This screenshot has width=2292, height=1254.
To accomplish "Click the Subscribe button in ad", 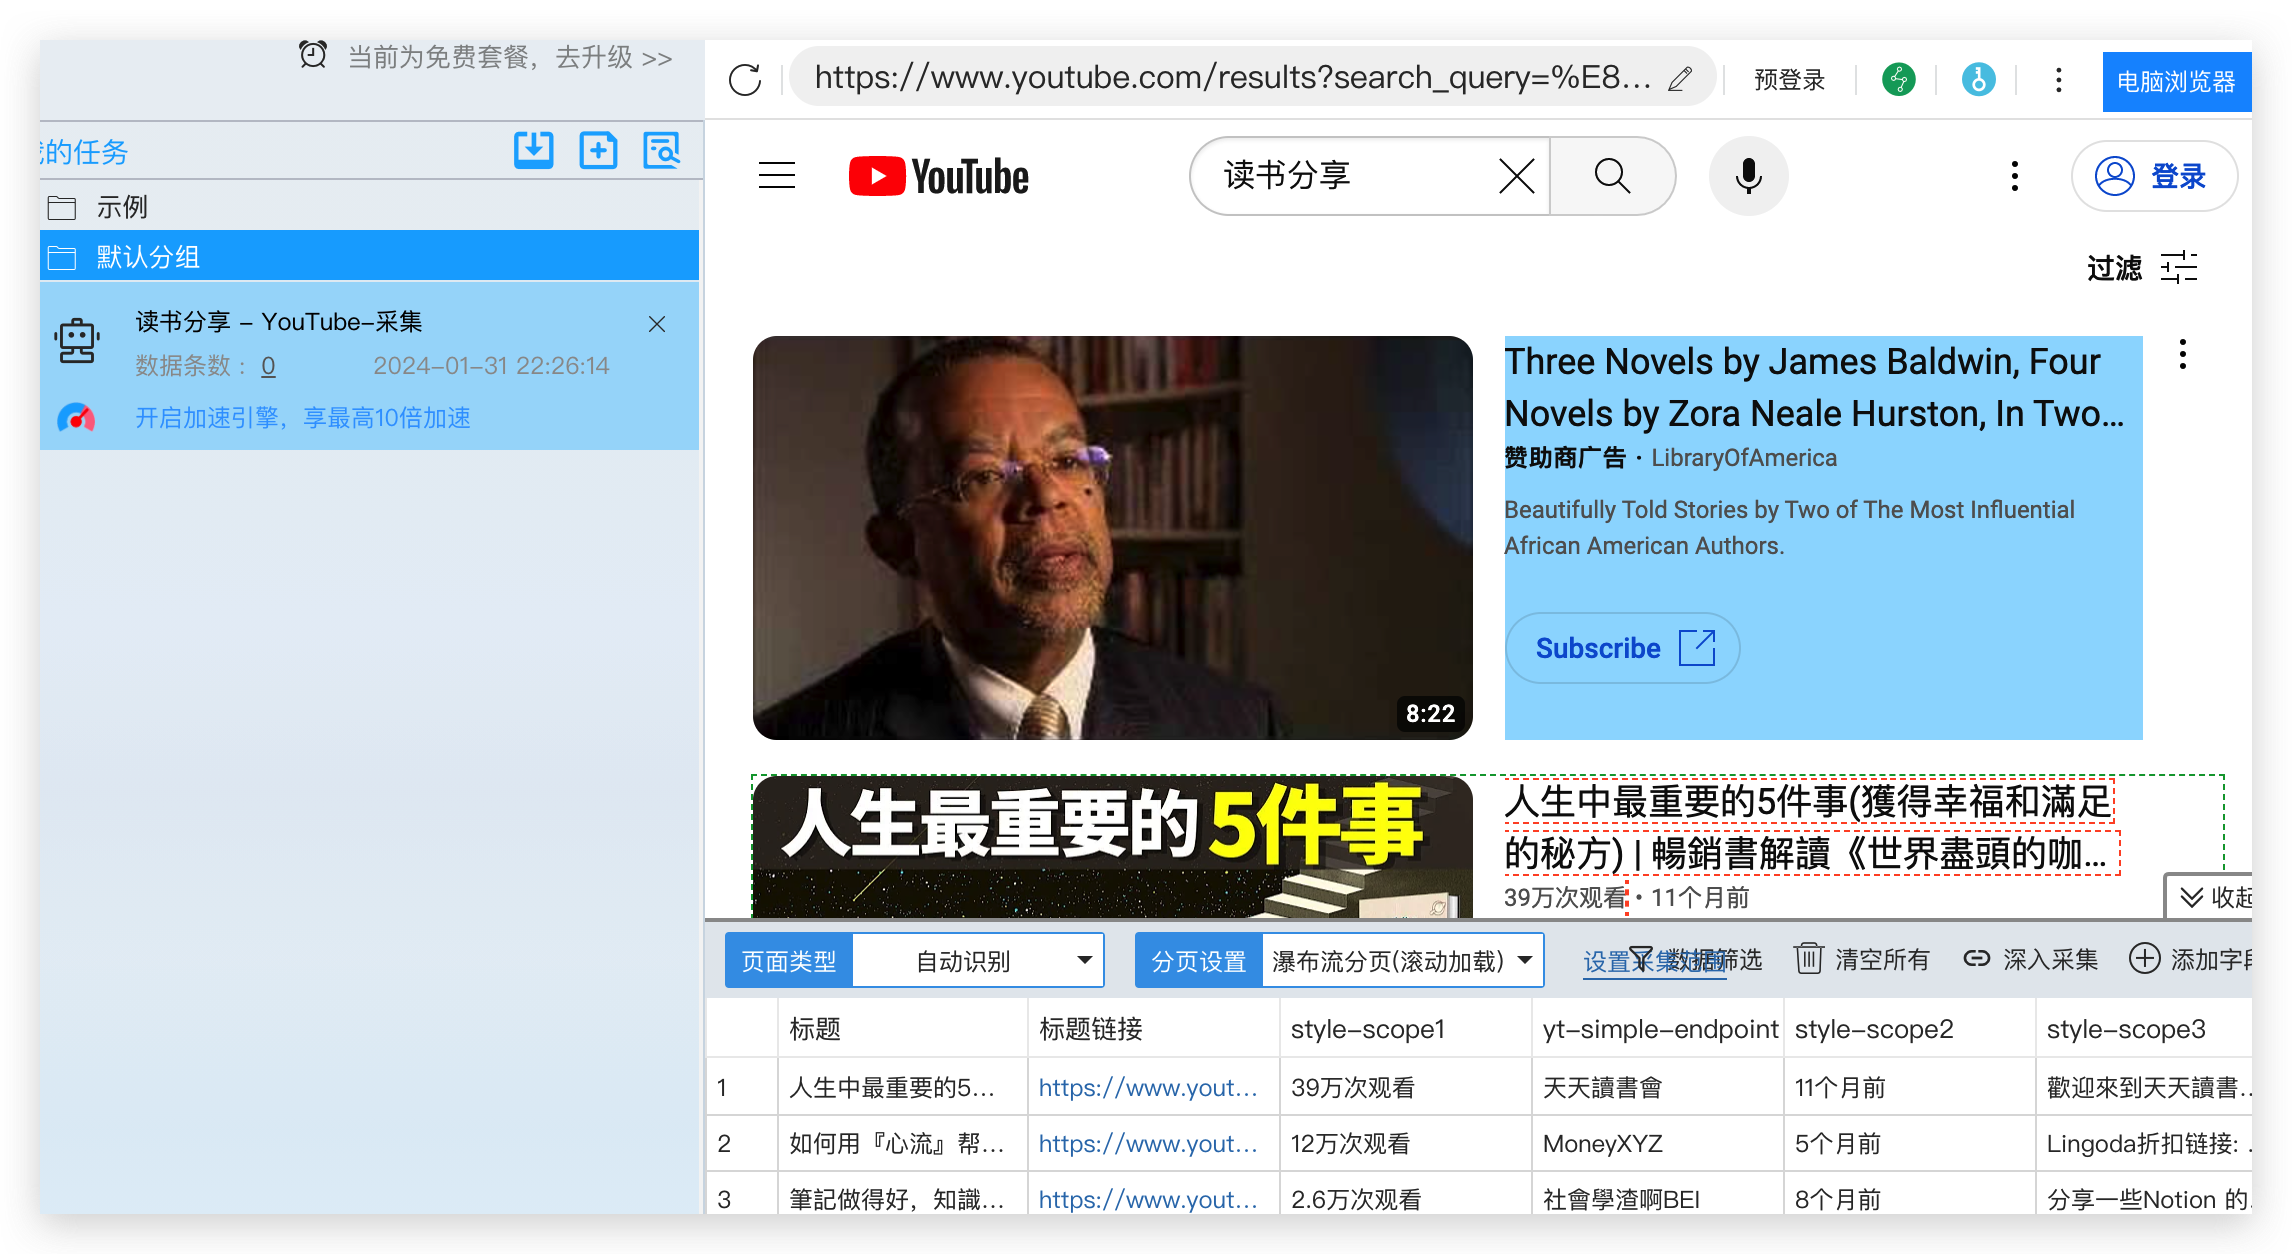I will [1622, 648].
